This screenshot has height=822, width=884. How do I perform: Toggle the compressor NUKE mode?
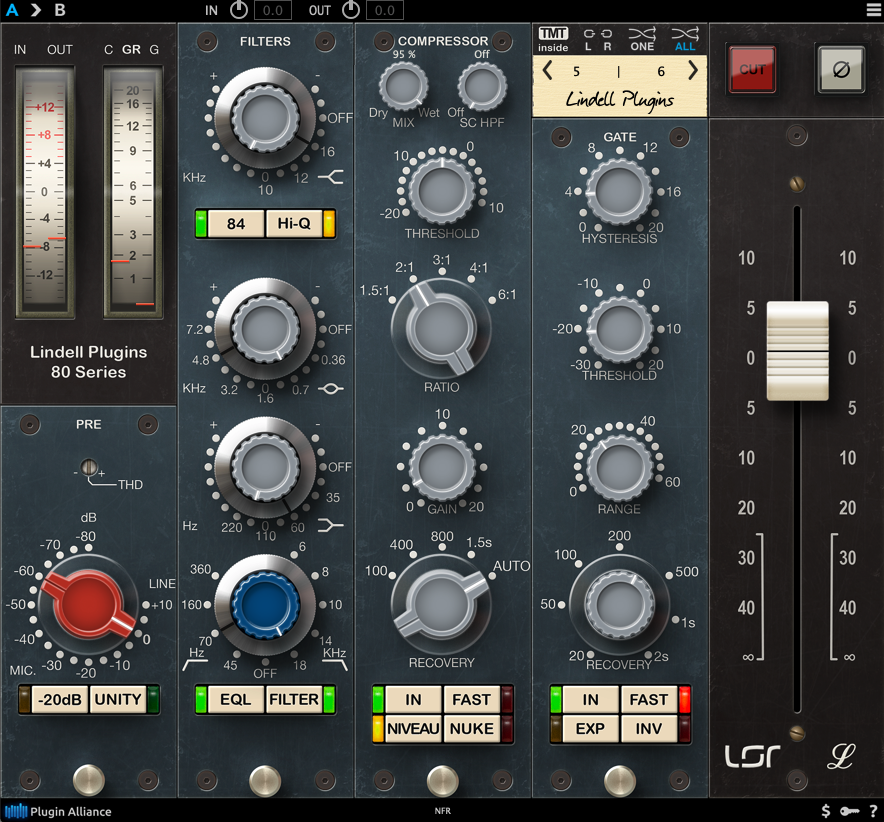[x=471, y=728]
